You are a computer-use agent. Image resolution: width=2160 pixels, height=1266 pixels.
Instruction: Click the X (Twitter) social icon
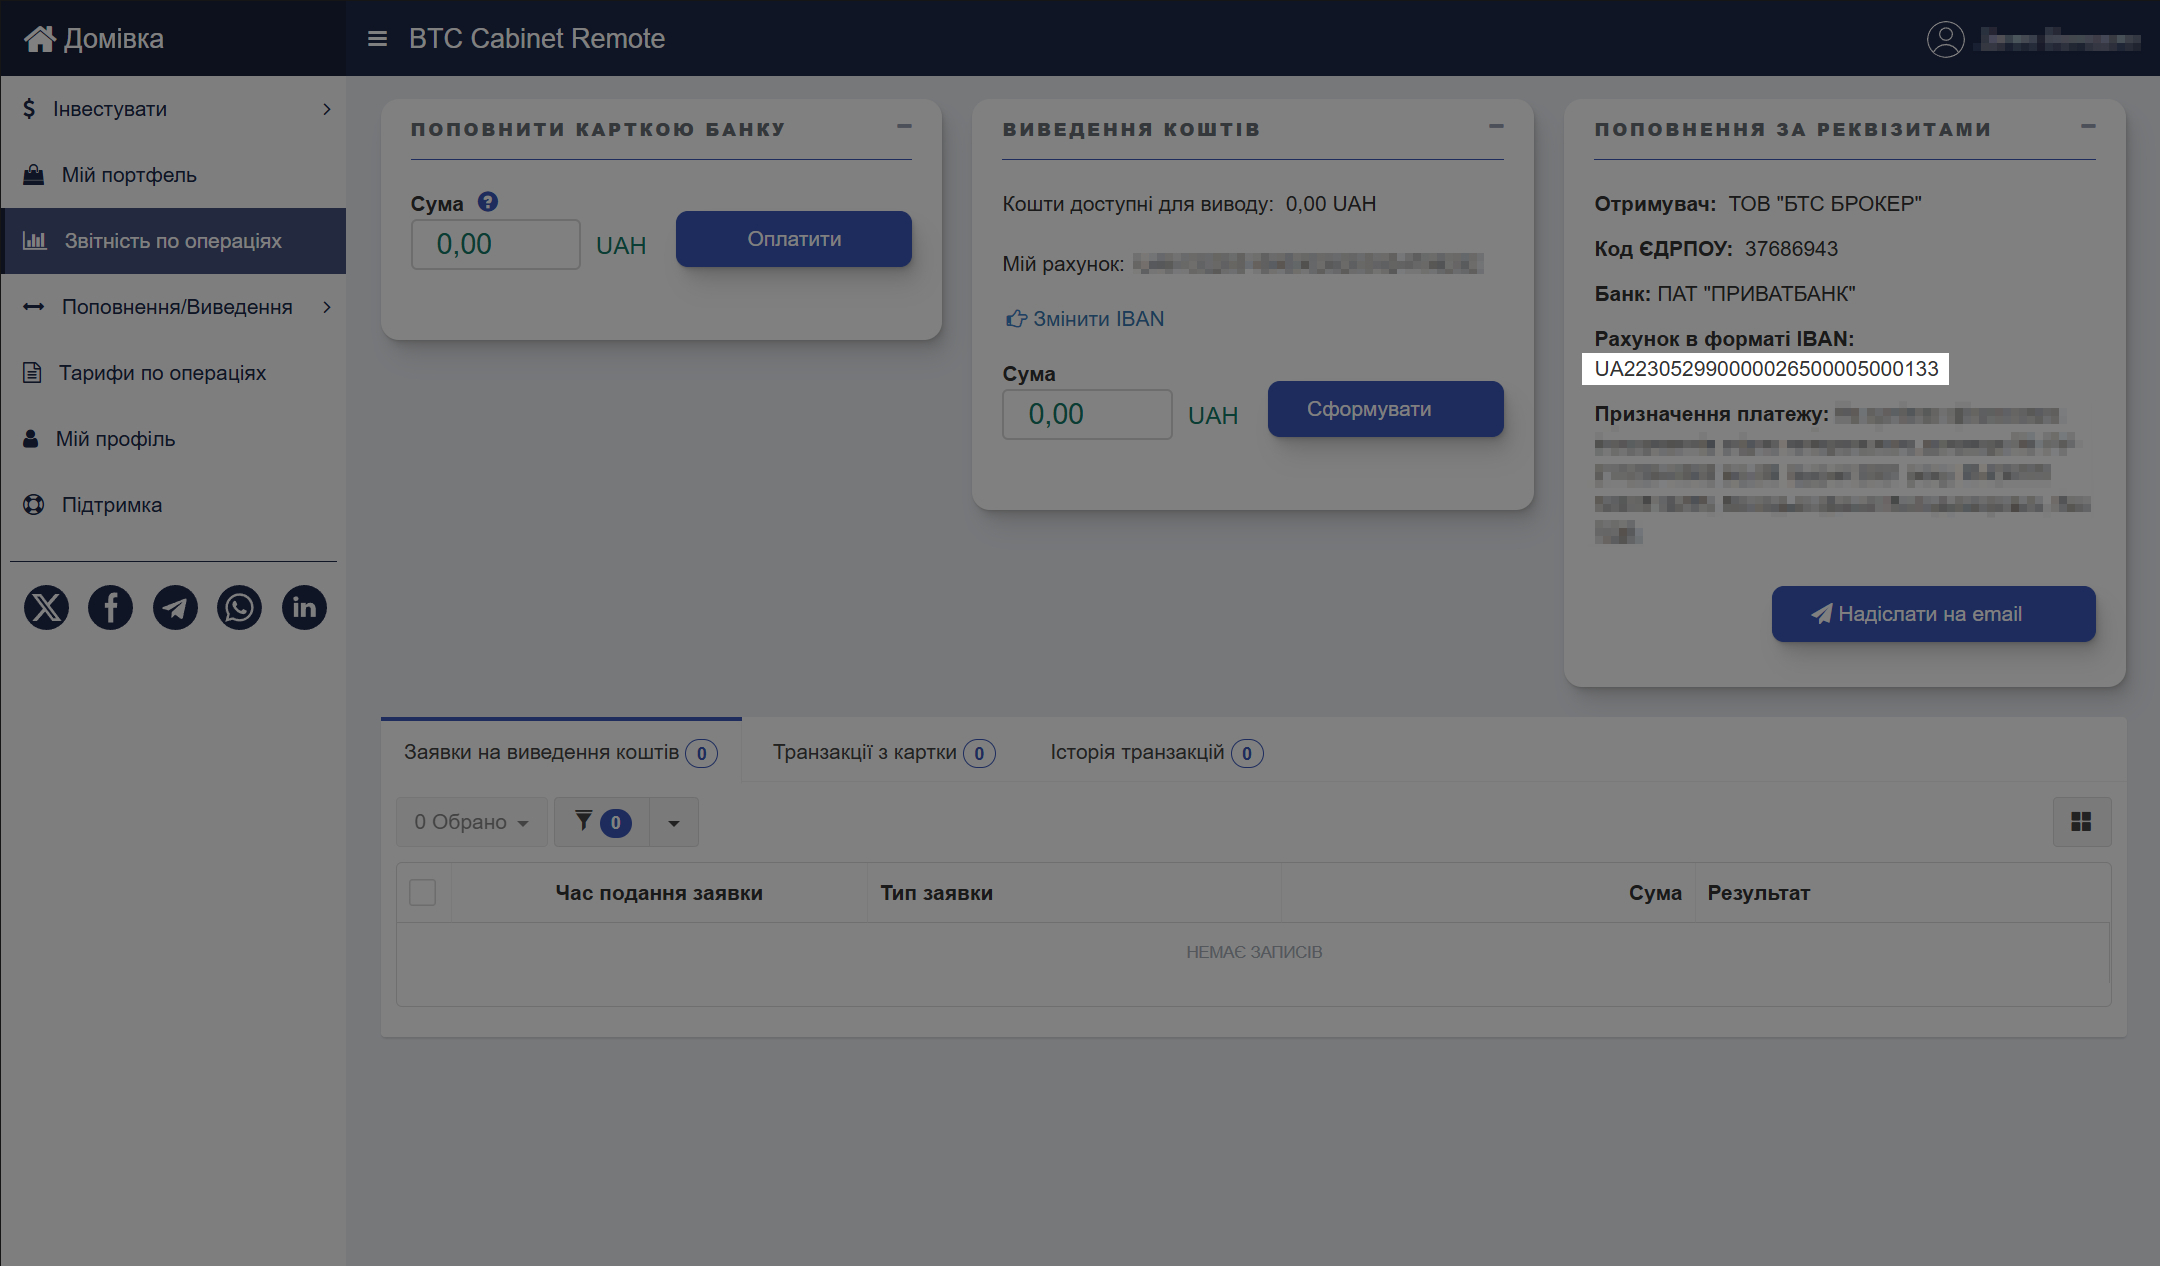coord(46,608)
